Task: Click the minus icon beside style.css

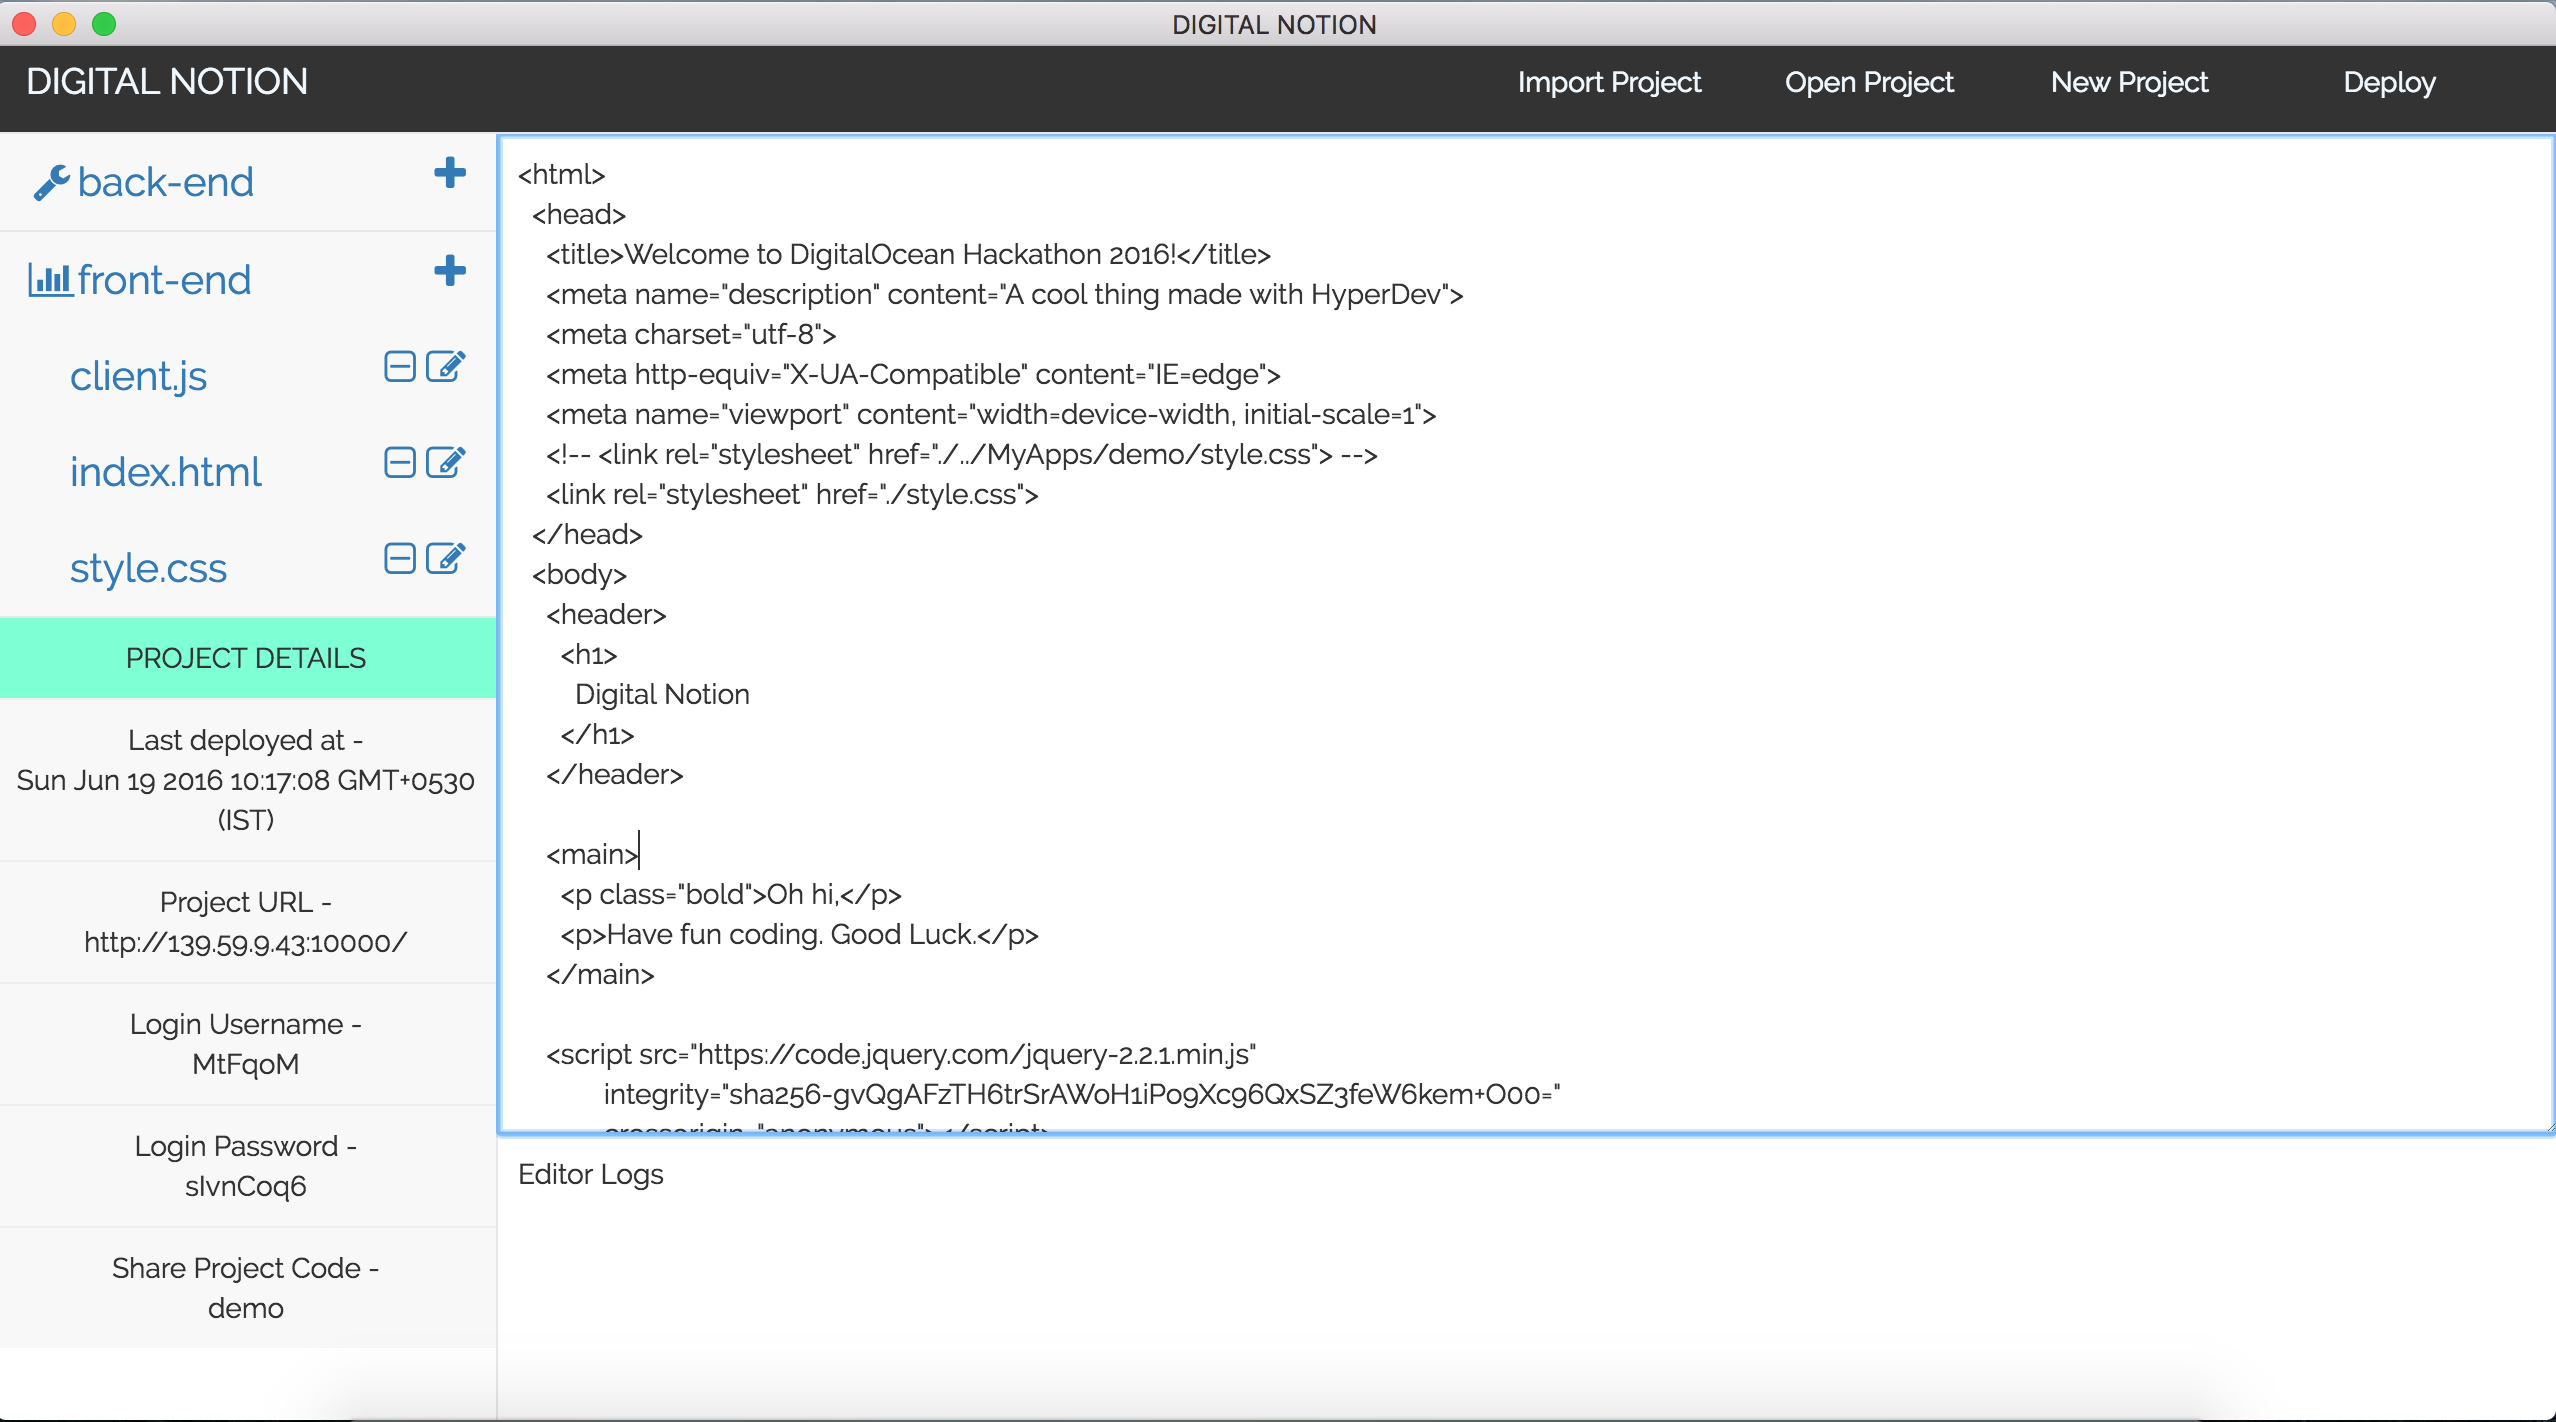Action: [x=400, y=559]
